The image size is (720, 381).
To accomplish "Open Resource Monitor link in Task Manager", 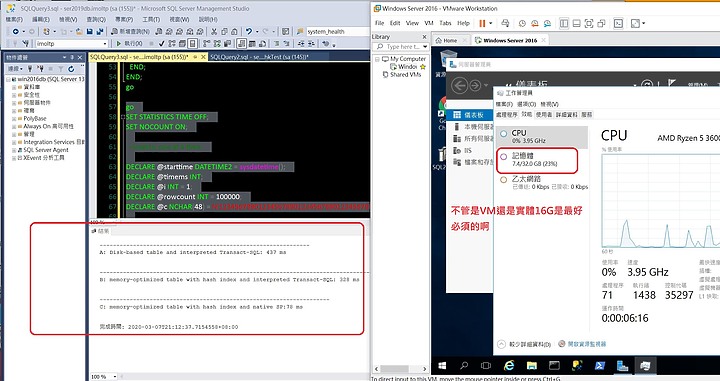I will coord(582,344).
